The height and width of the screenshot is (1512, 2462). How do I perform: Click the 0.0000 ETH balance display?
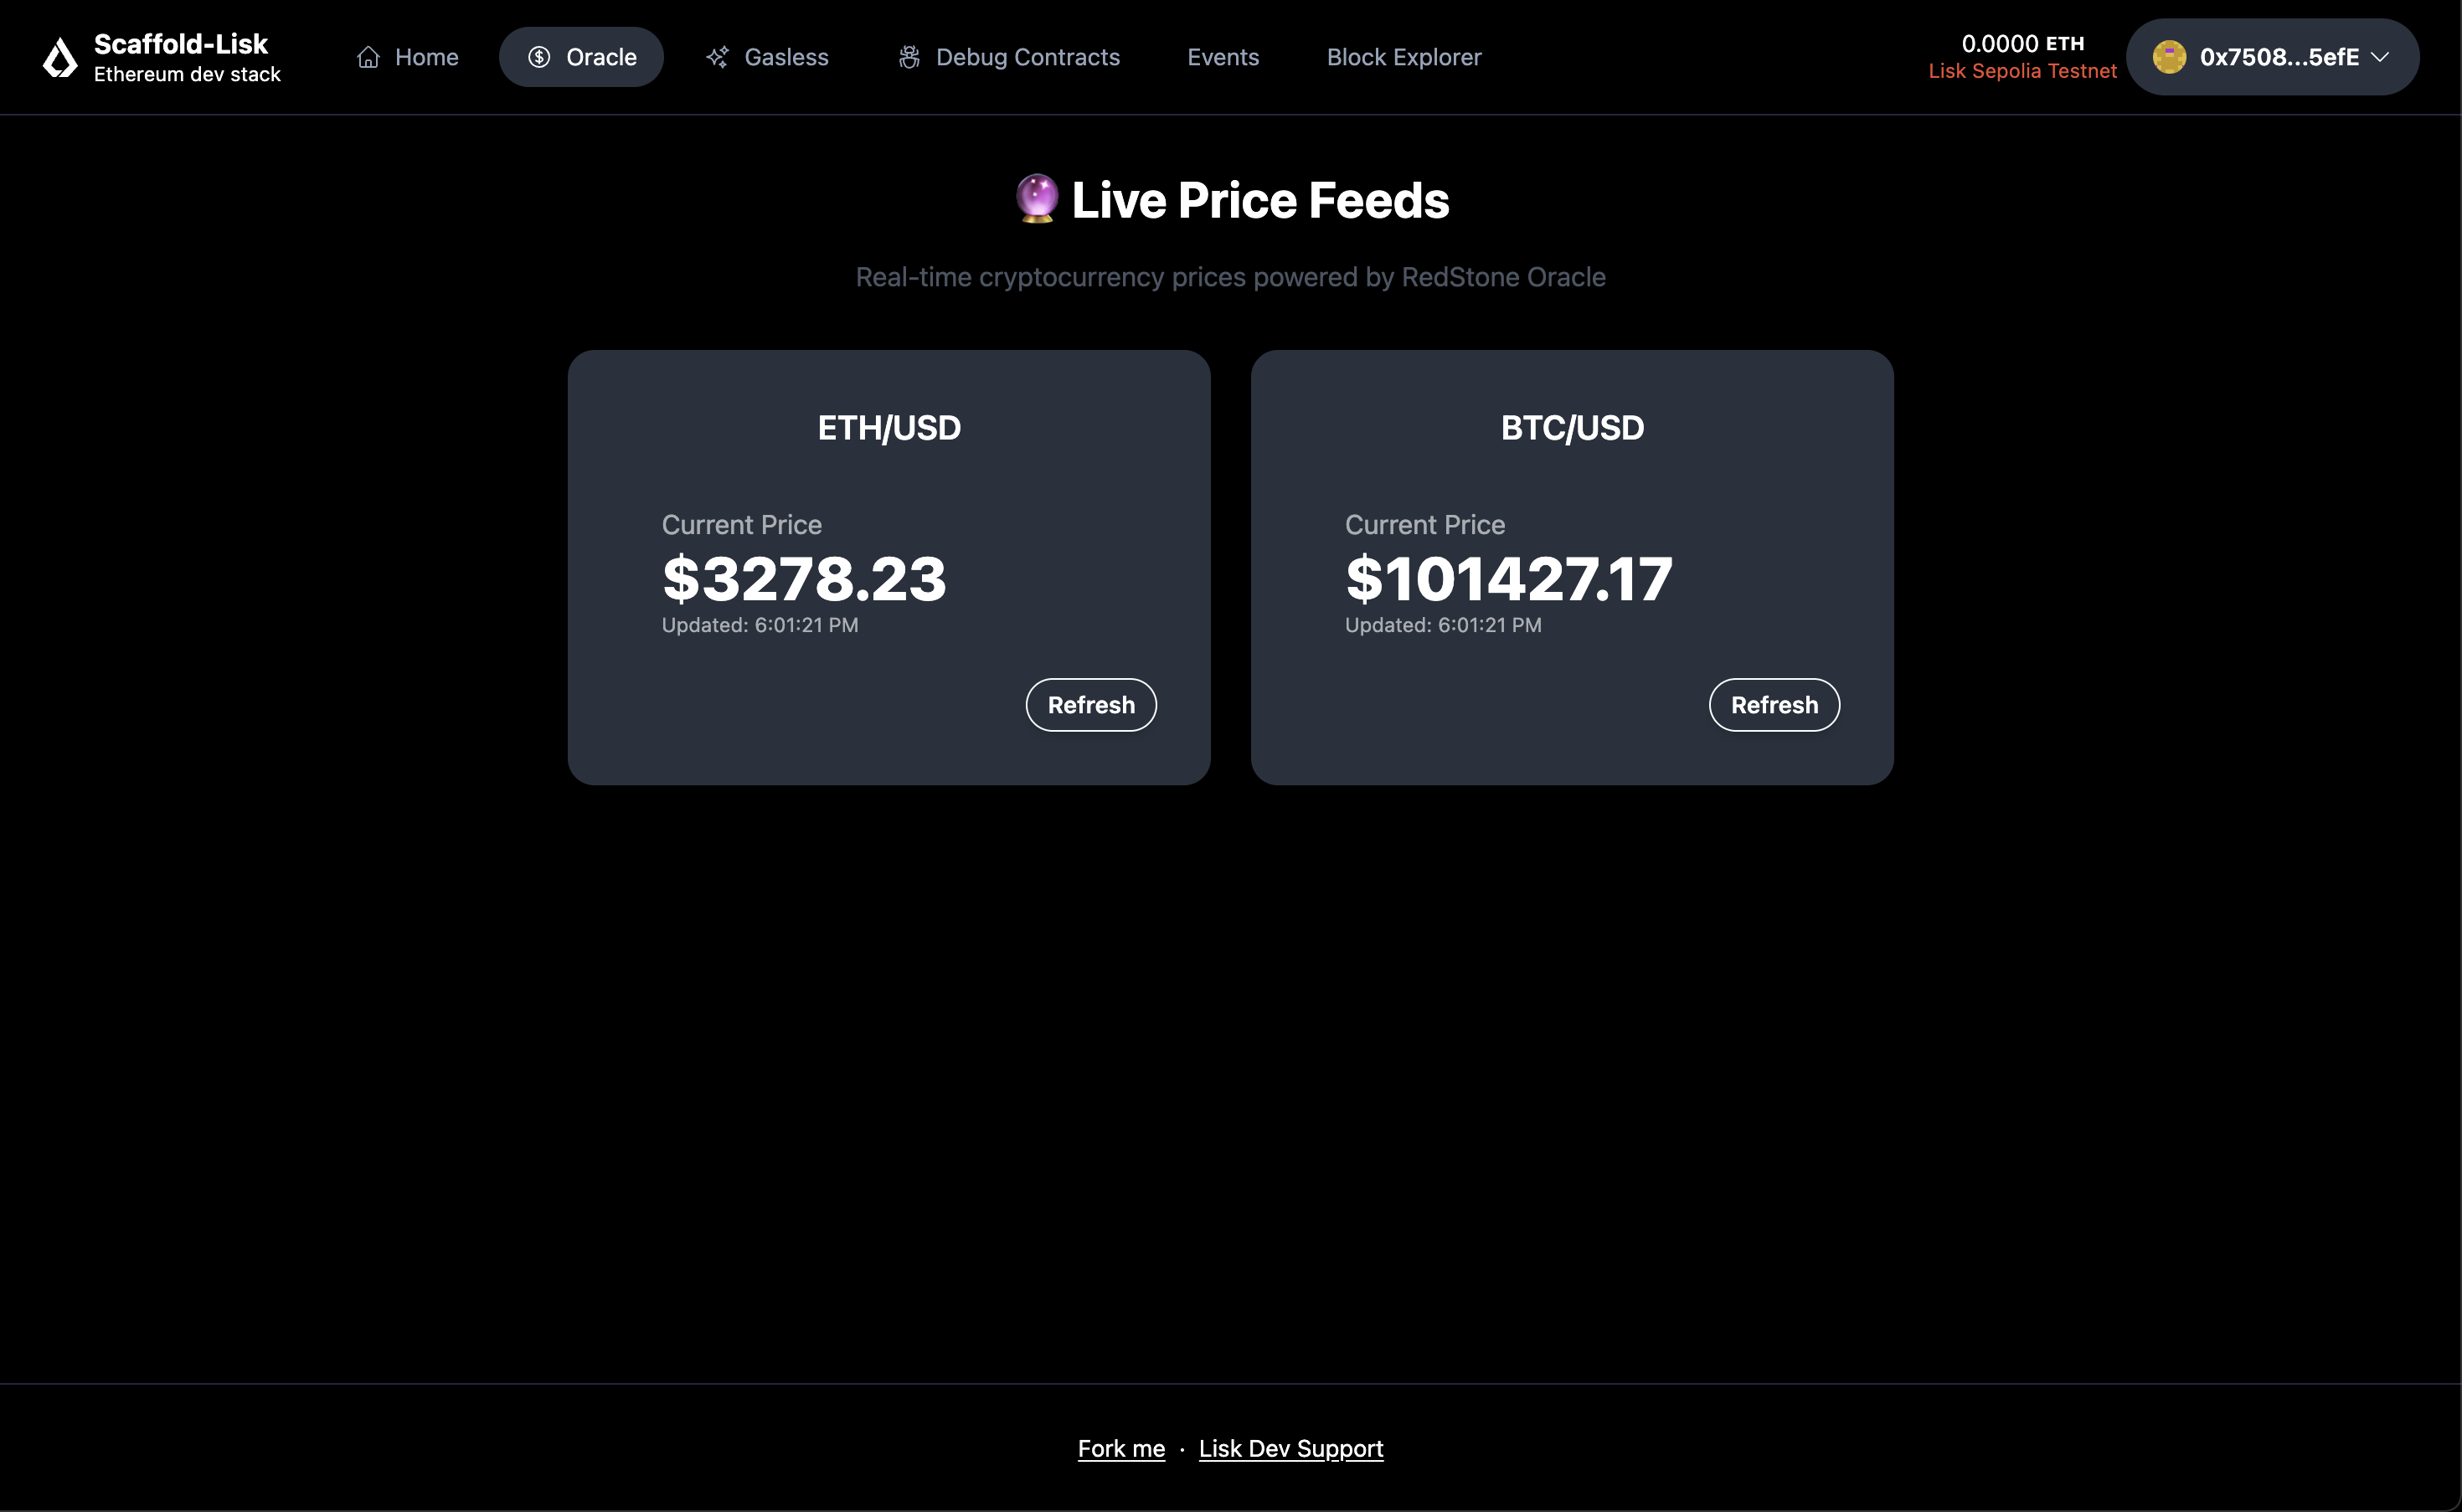click(x=2022, y=42)
